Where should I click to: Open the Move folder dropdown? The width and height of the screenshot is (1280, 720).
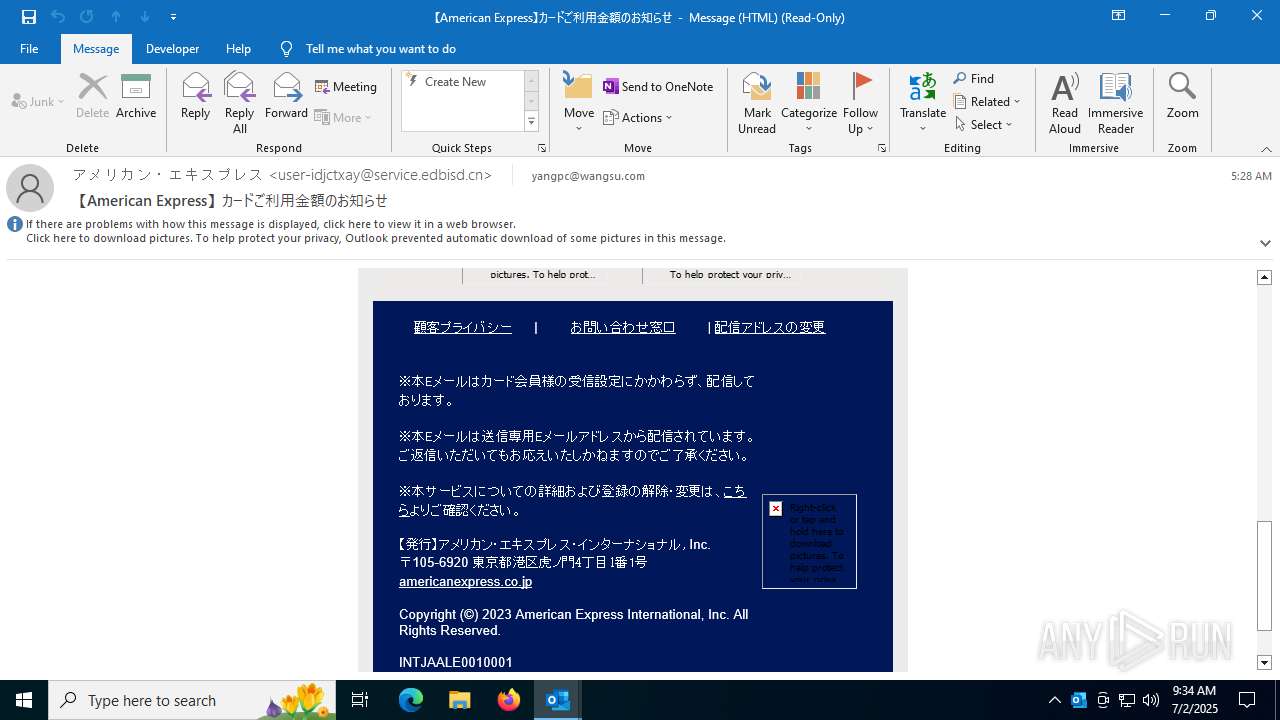pyautogui.click(x=579, y=102)
